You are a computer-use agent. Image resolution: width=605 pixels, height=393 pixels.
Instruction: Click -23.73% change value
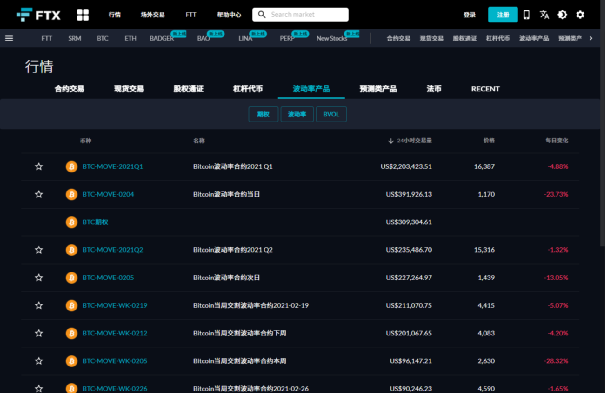click(556, 194)
